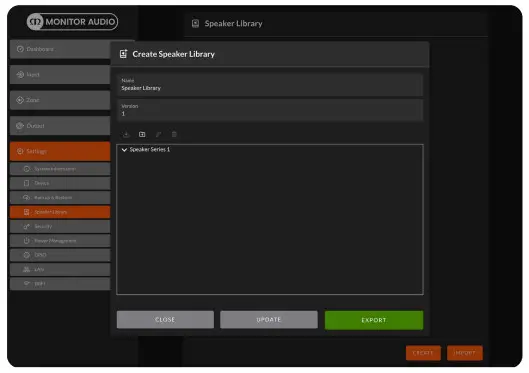Click the LAN network icon in the sidebar
The image size is (529, 373).
tap(26, 269)
